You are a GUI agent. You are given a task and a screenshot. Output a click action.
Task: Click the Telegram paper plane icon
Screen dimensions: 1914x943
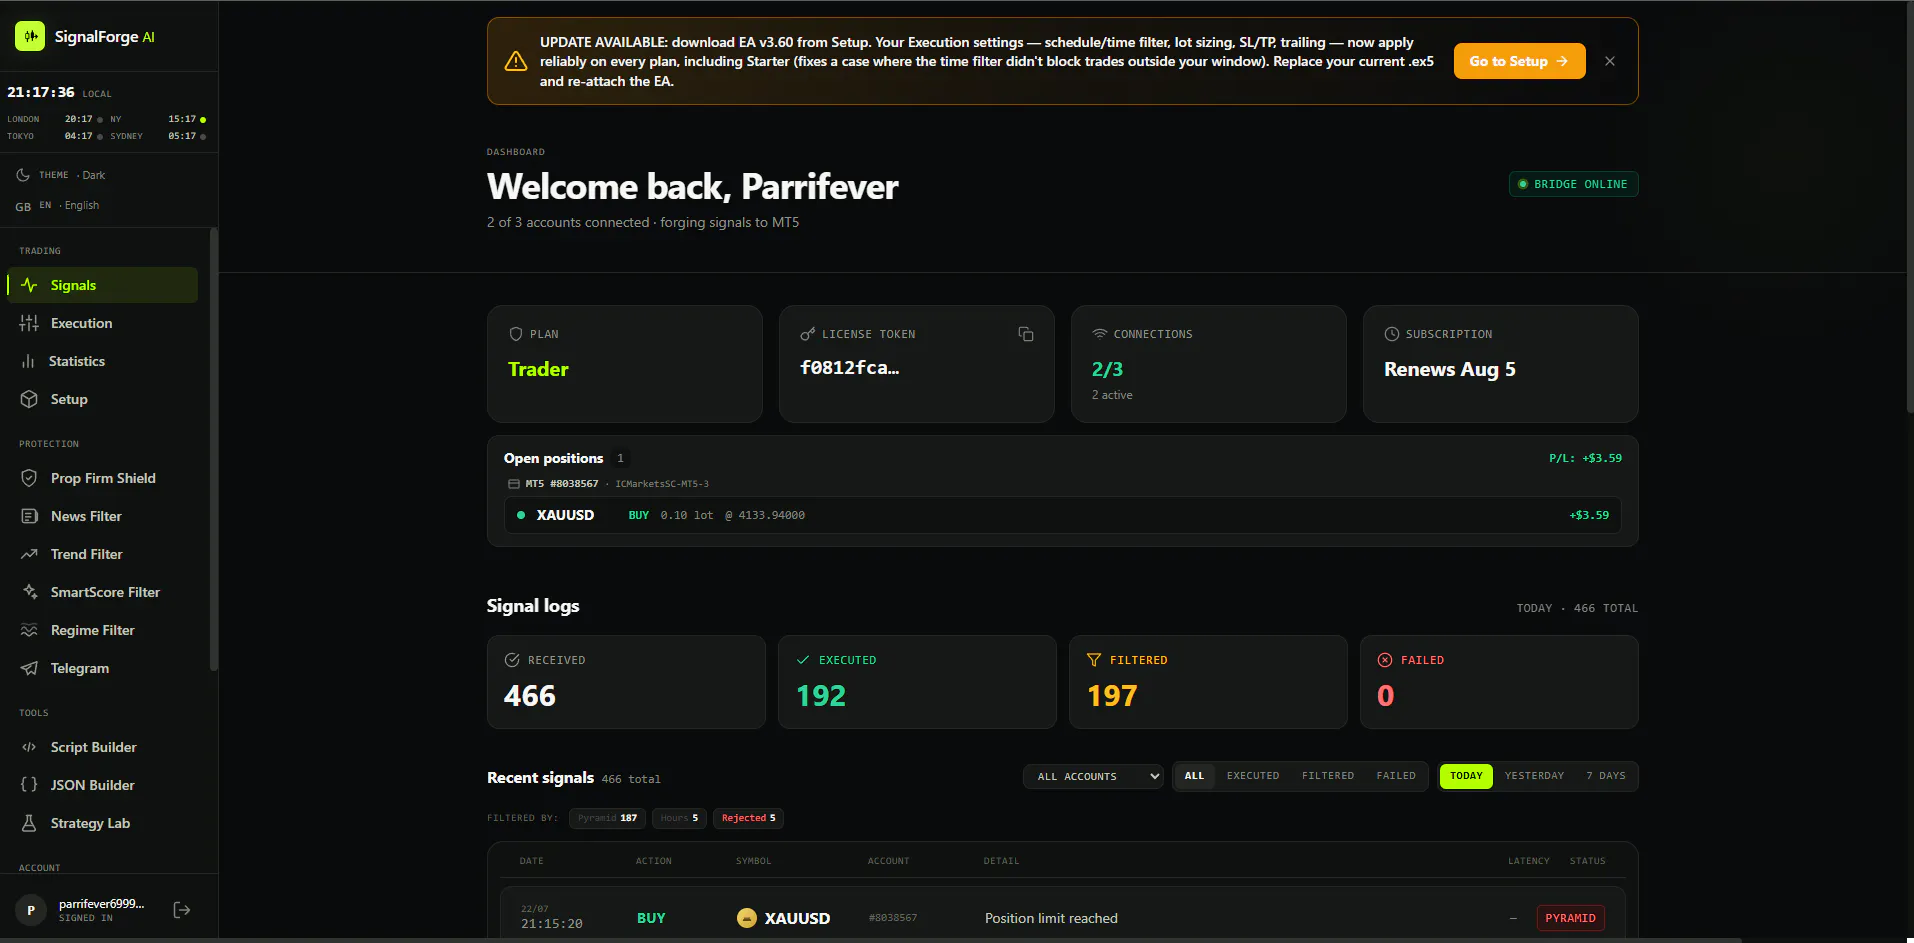pyautogui.click(x=29, y=668)
